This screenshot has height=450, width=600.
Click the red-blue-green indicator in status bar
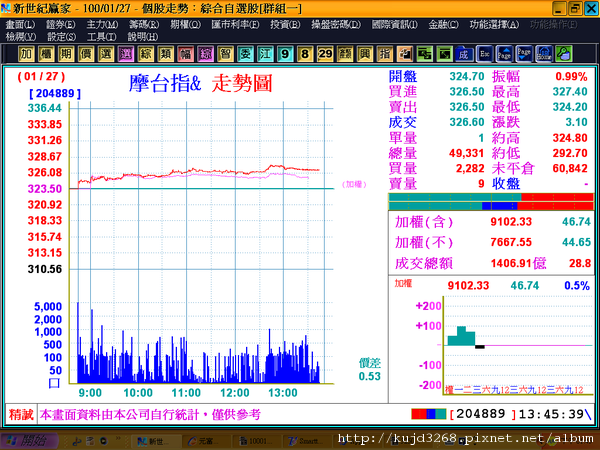429,414
